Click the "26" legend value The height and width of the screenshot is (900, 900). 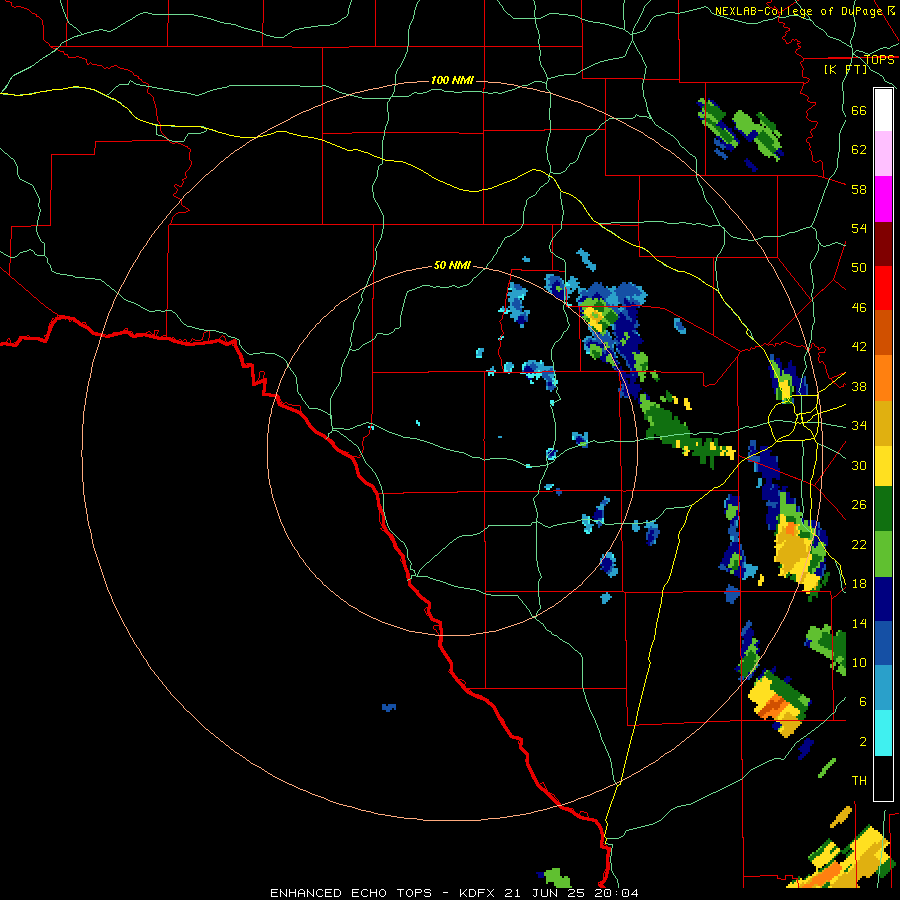point(859,505)
